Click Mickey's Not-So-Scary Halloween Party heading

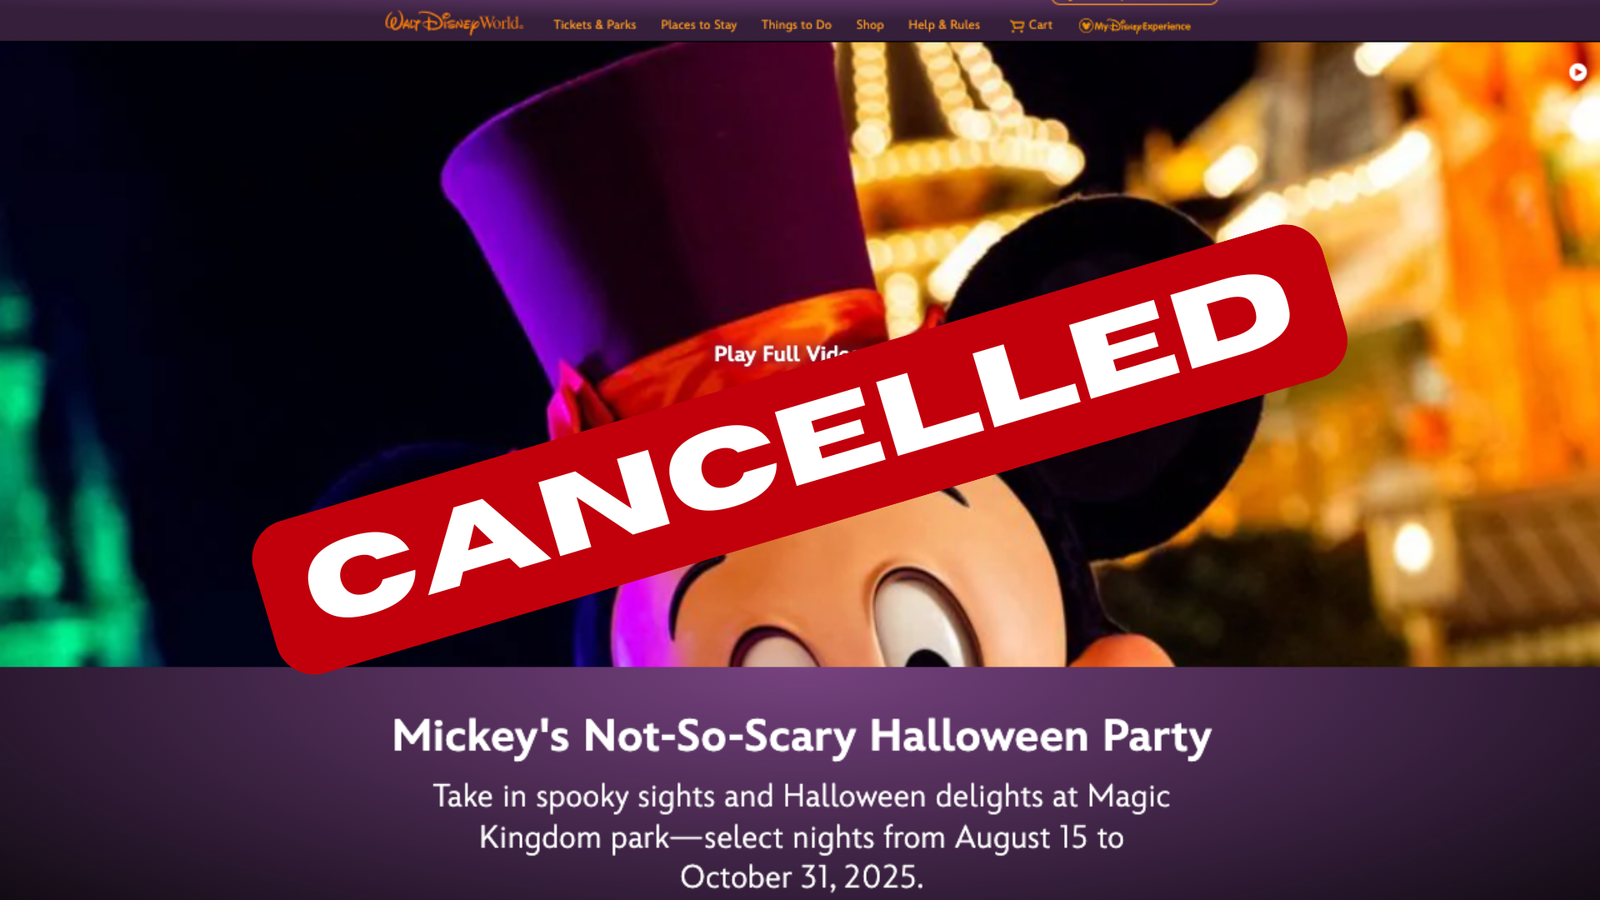[x=801, y=736]
